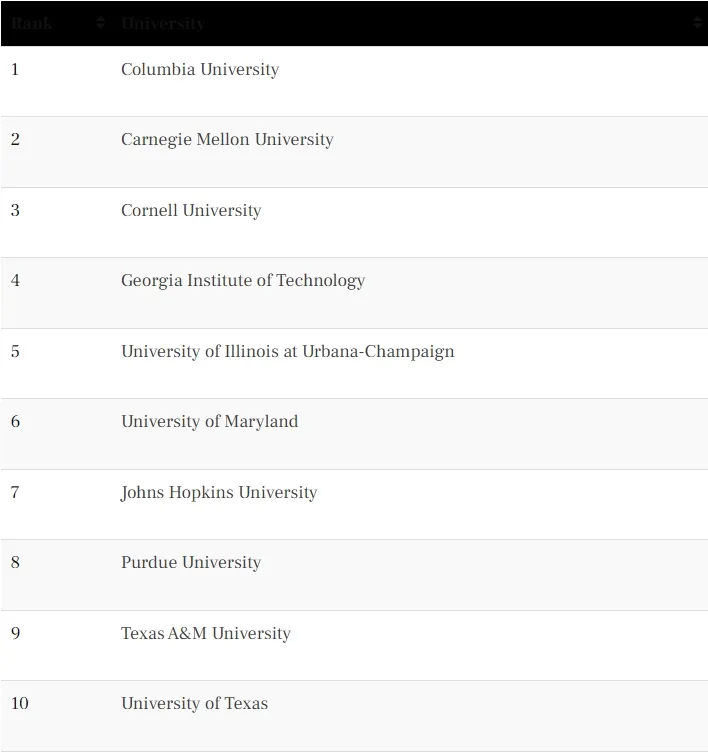Click rank number 10 cell
Image resolution: width=708 pixels, height=754 pixels.
(20, 703)
